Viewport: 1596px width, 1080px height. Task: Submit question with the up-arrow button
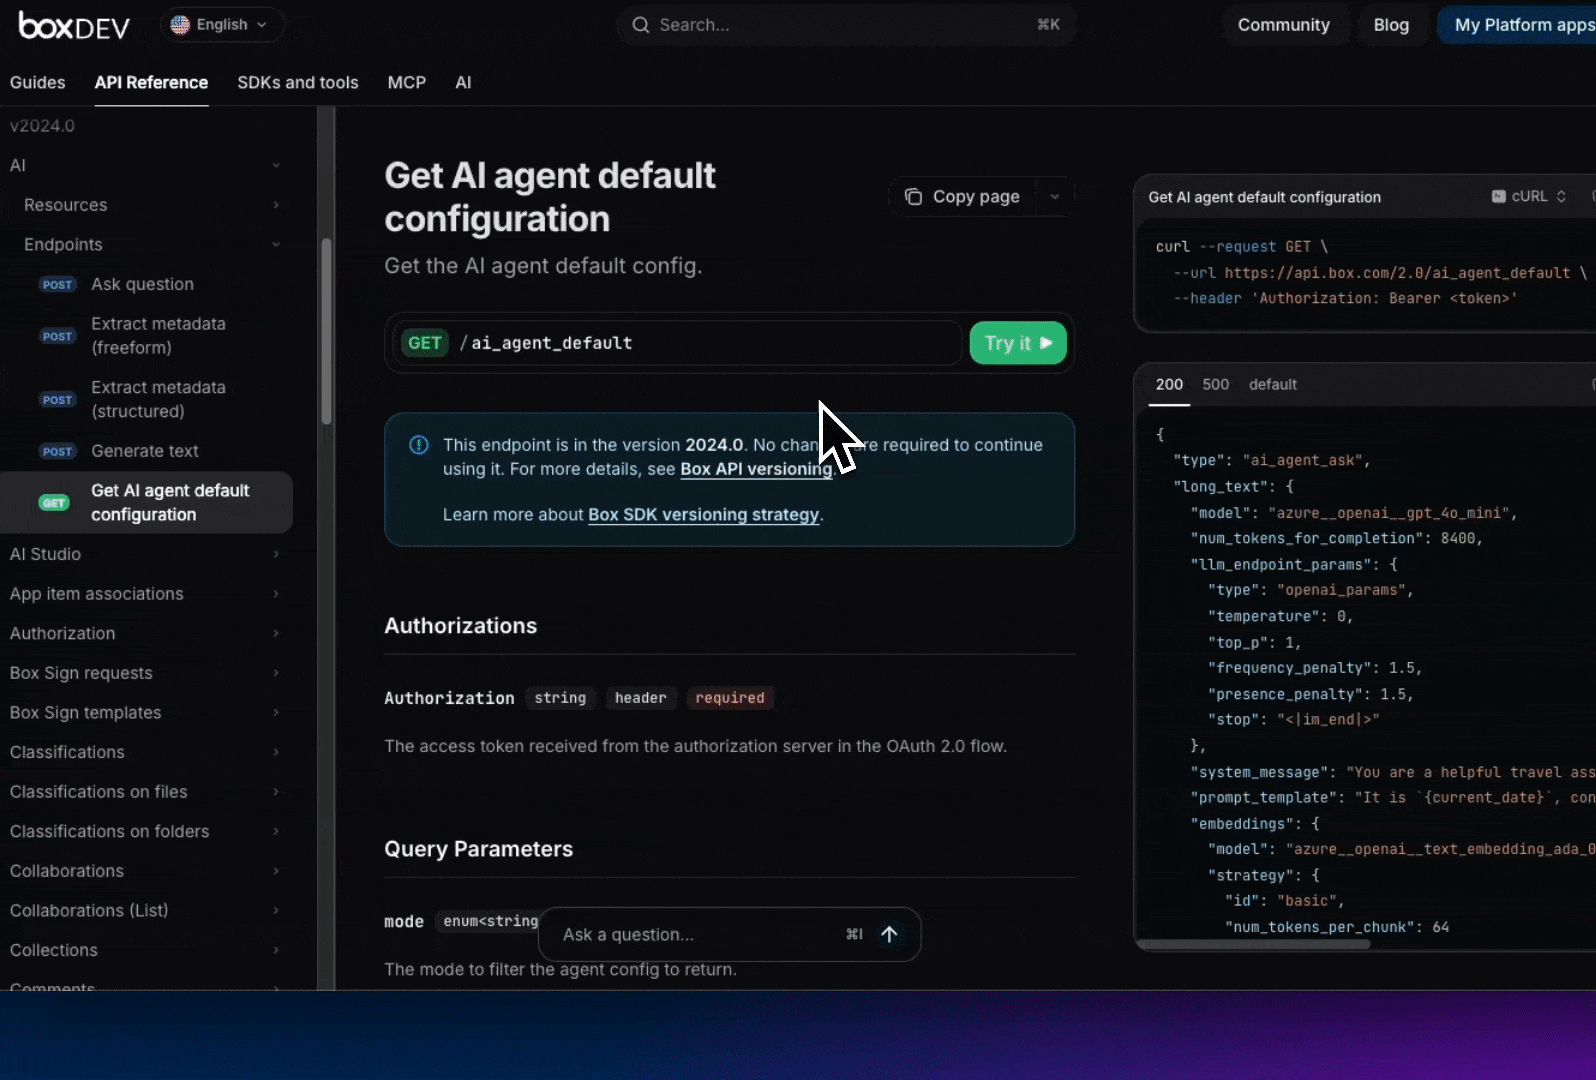pos(889,934)
